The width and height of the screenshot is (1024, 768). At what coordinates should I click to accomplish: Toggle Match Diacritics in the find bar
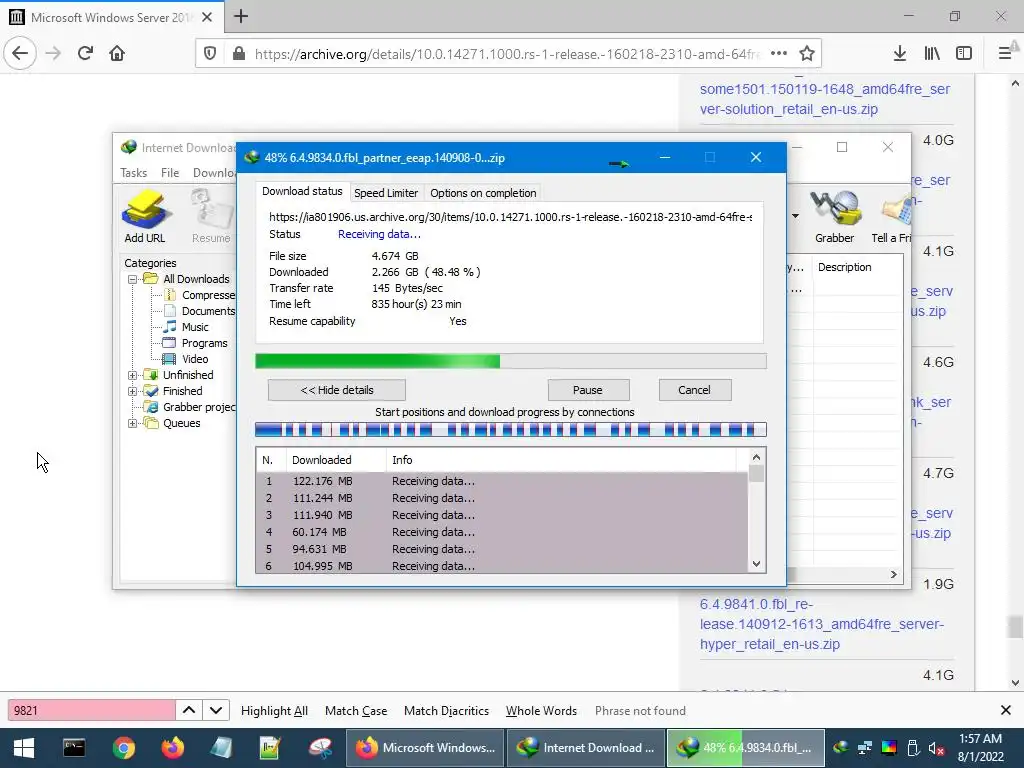click(x=446, y=711)
